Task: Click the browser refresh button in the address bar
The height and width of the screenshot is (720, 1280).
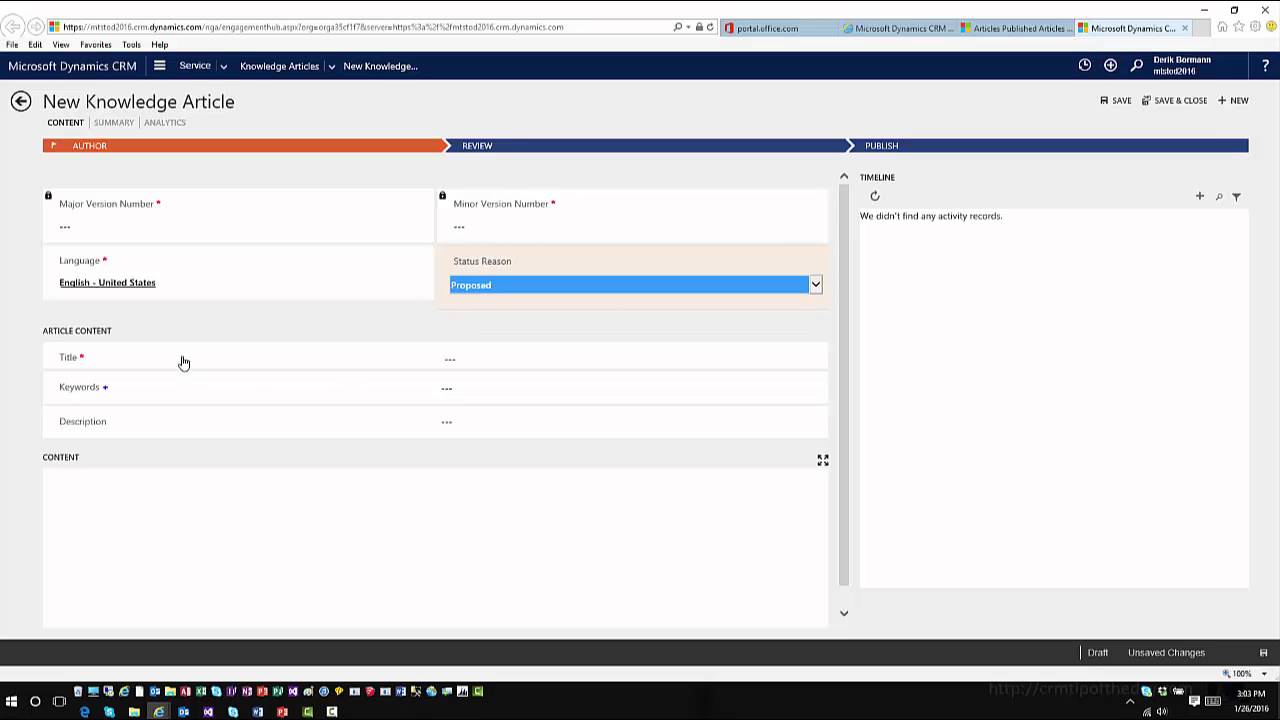Action: 710,27
